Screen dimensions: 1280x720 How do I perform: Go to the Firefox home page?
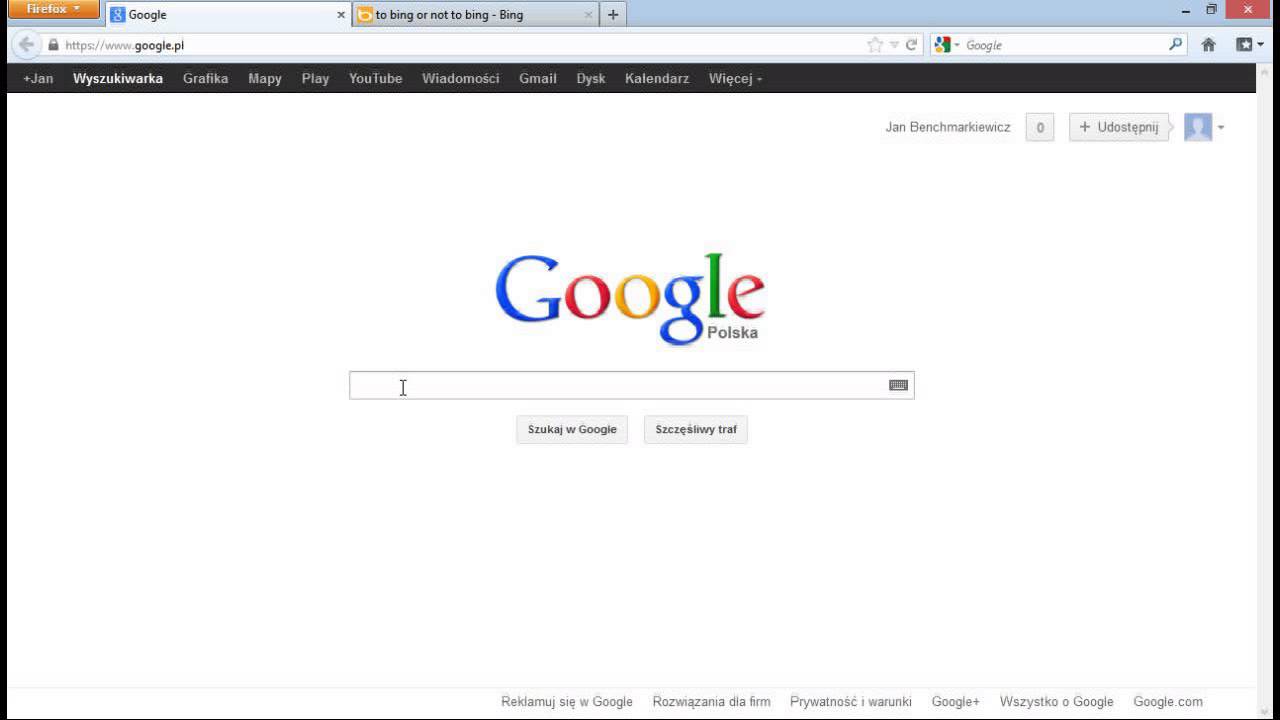pyautogui.click(x=1208, y=45)
